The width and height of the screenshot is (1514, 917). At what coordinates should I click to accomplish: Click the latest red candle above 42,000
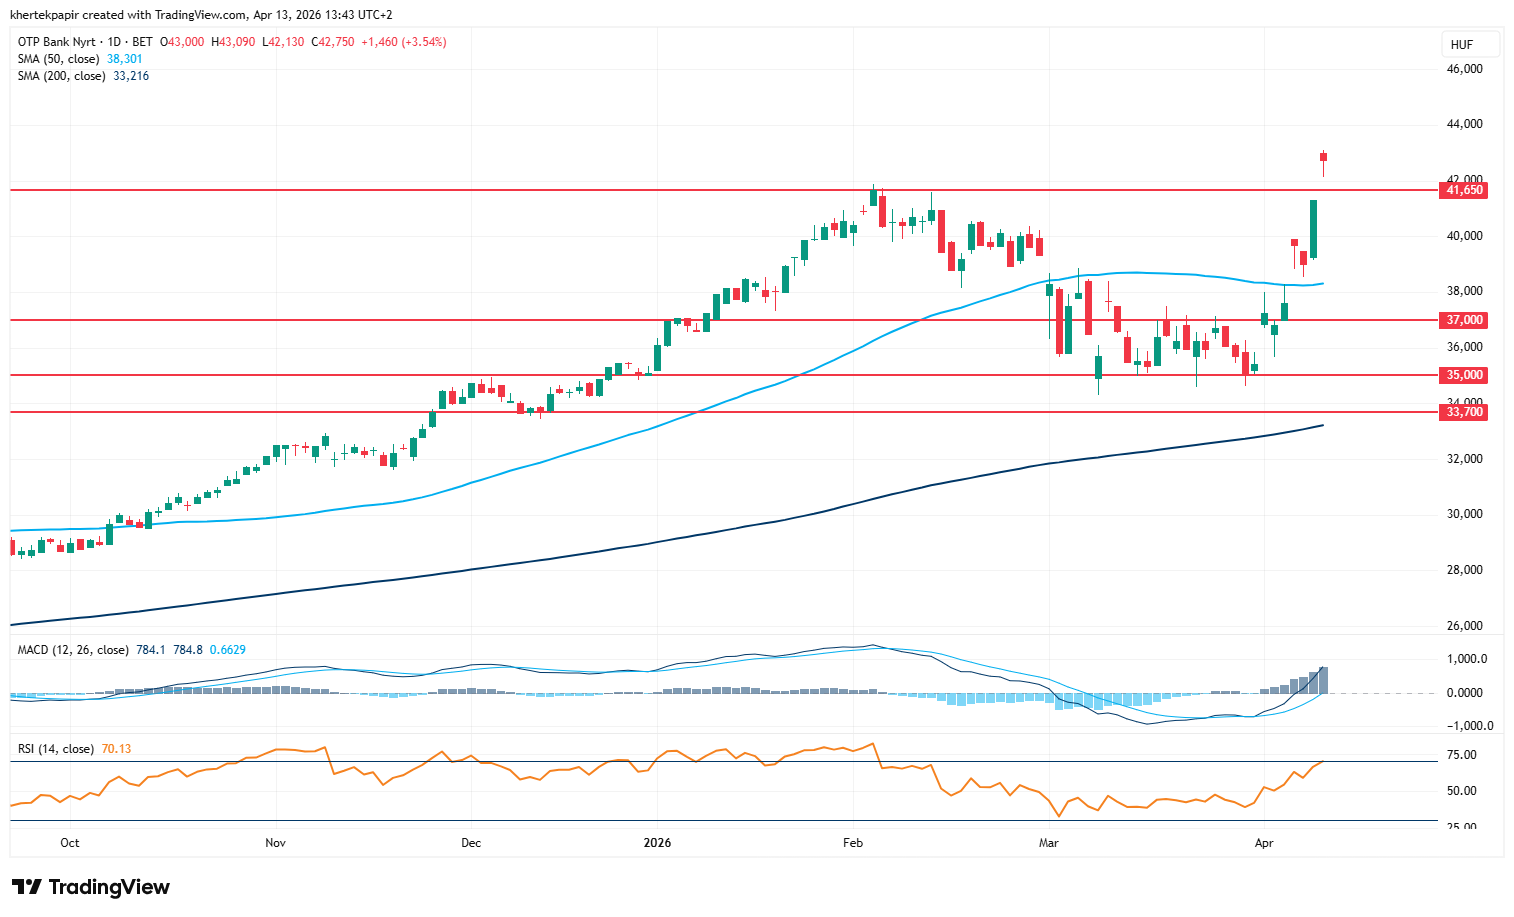[1323, 157]
